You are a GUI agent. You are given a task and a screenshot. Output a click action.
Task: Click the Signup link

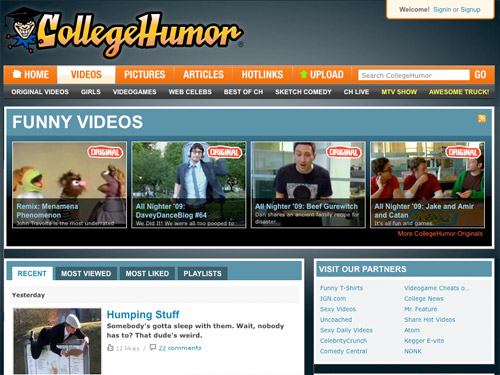click(x=470, y=10)
